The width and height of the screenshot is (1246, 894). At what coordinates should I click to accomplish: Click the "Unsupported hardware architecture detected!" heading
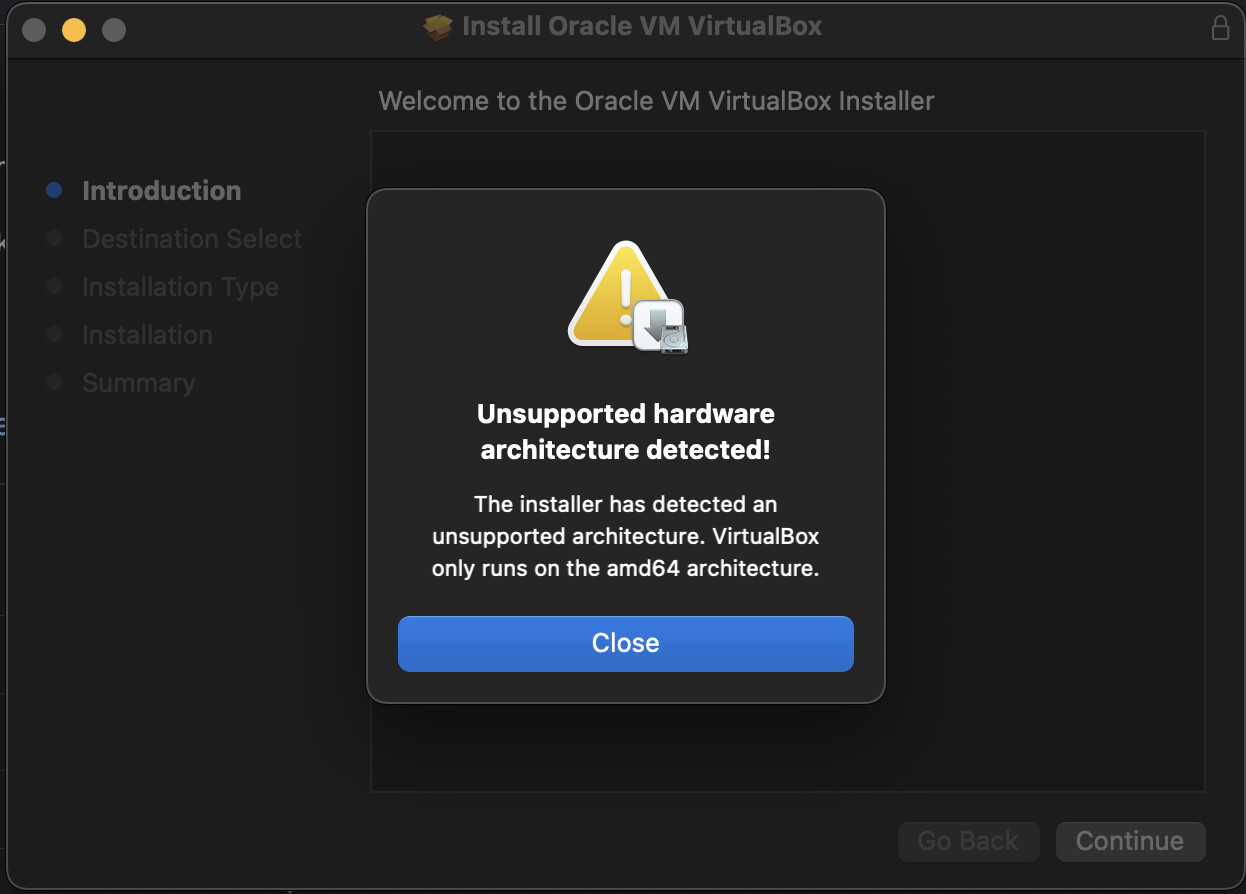pyautogui.click(x=626, y=432)
